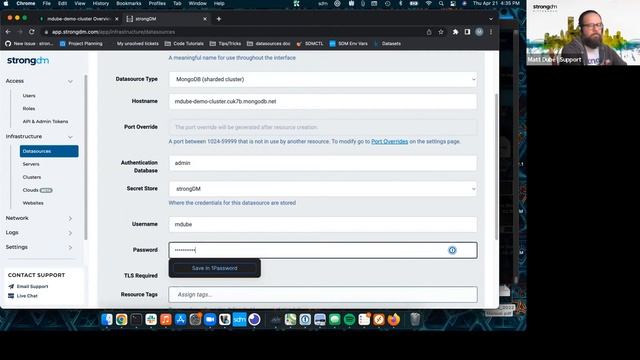Click the Wi-Fi icon in menu bar
The height and width of the screenshot is (360, 640).
coord(429,3)
